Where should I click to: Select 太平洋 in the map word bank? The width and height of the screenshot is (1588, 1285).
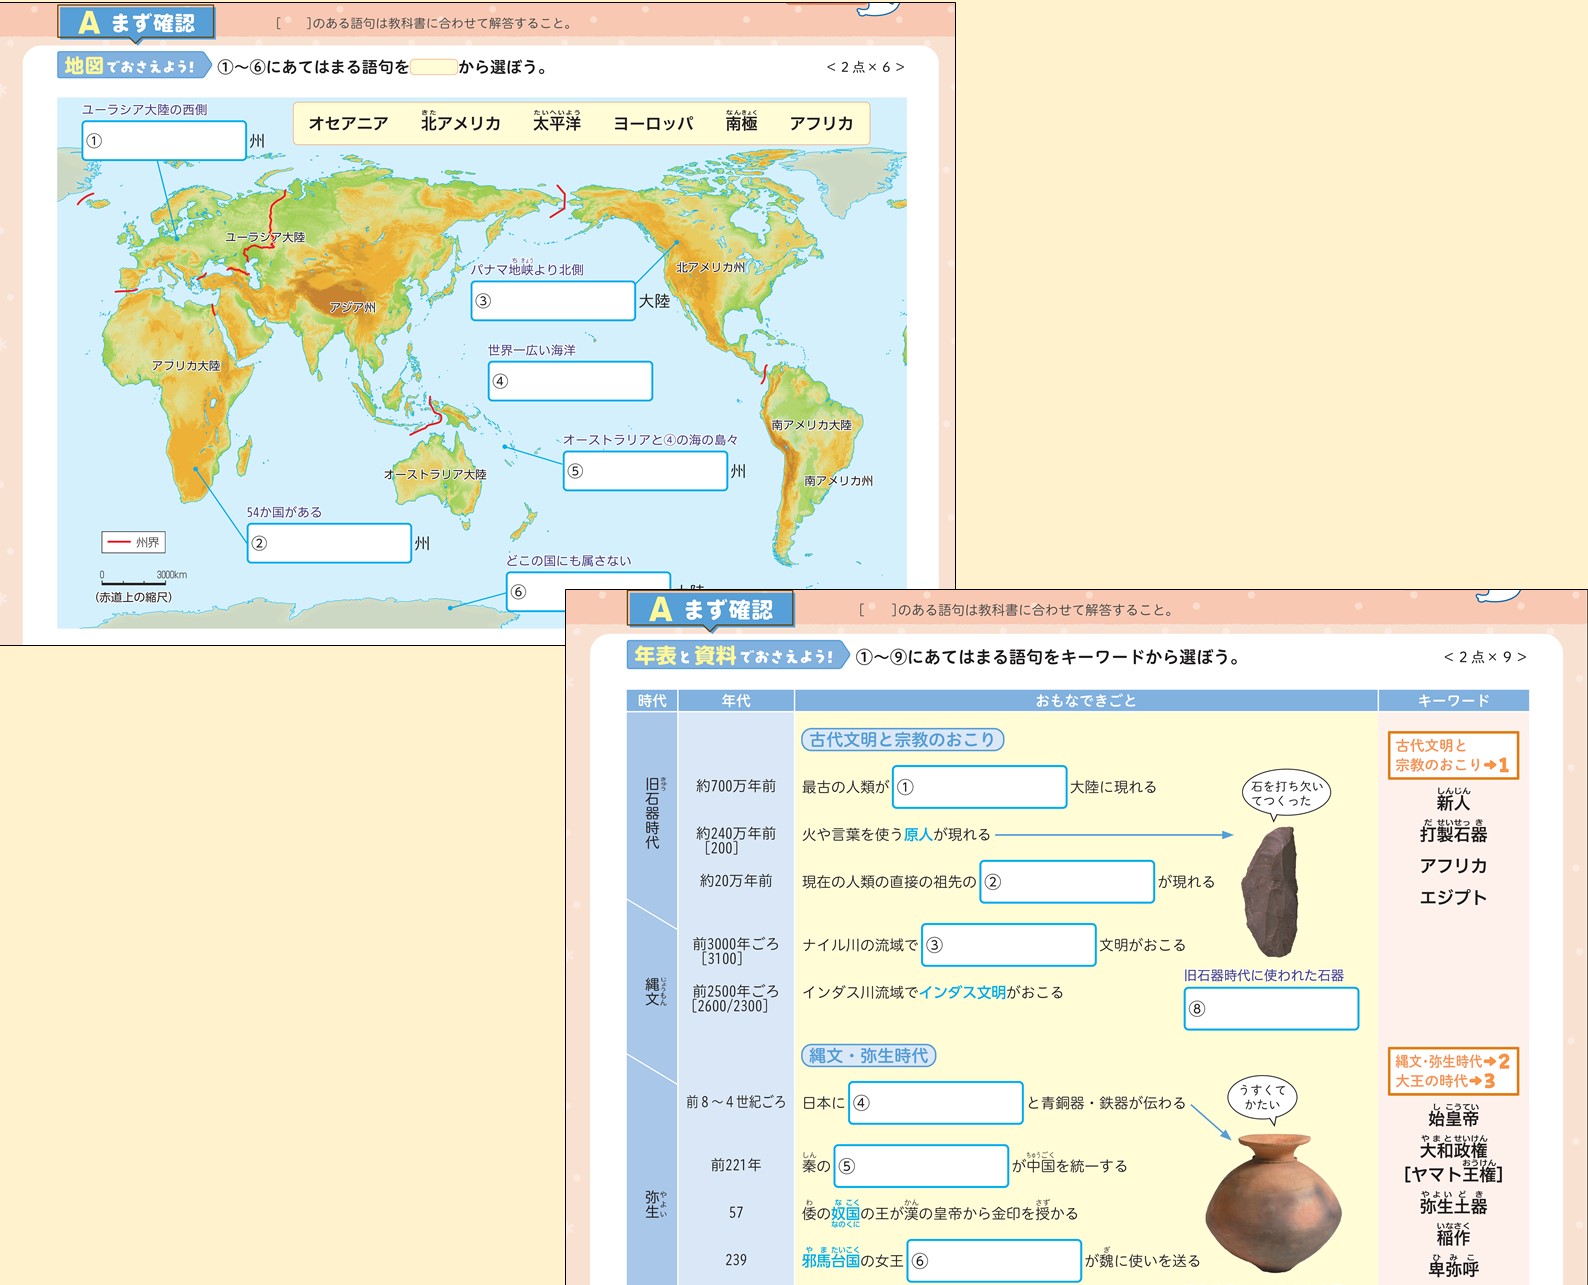coord(556,123)
